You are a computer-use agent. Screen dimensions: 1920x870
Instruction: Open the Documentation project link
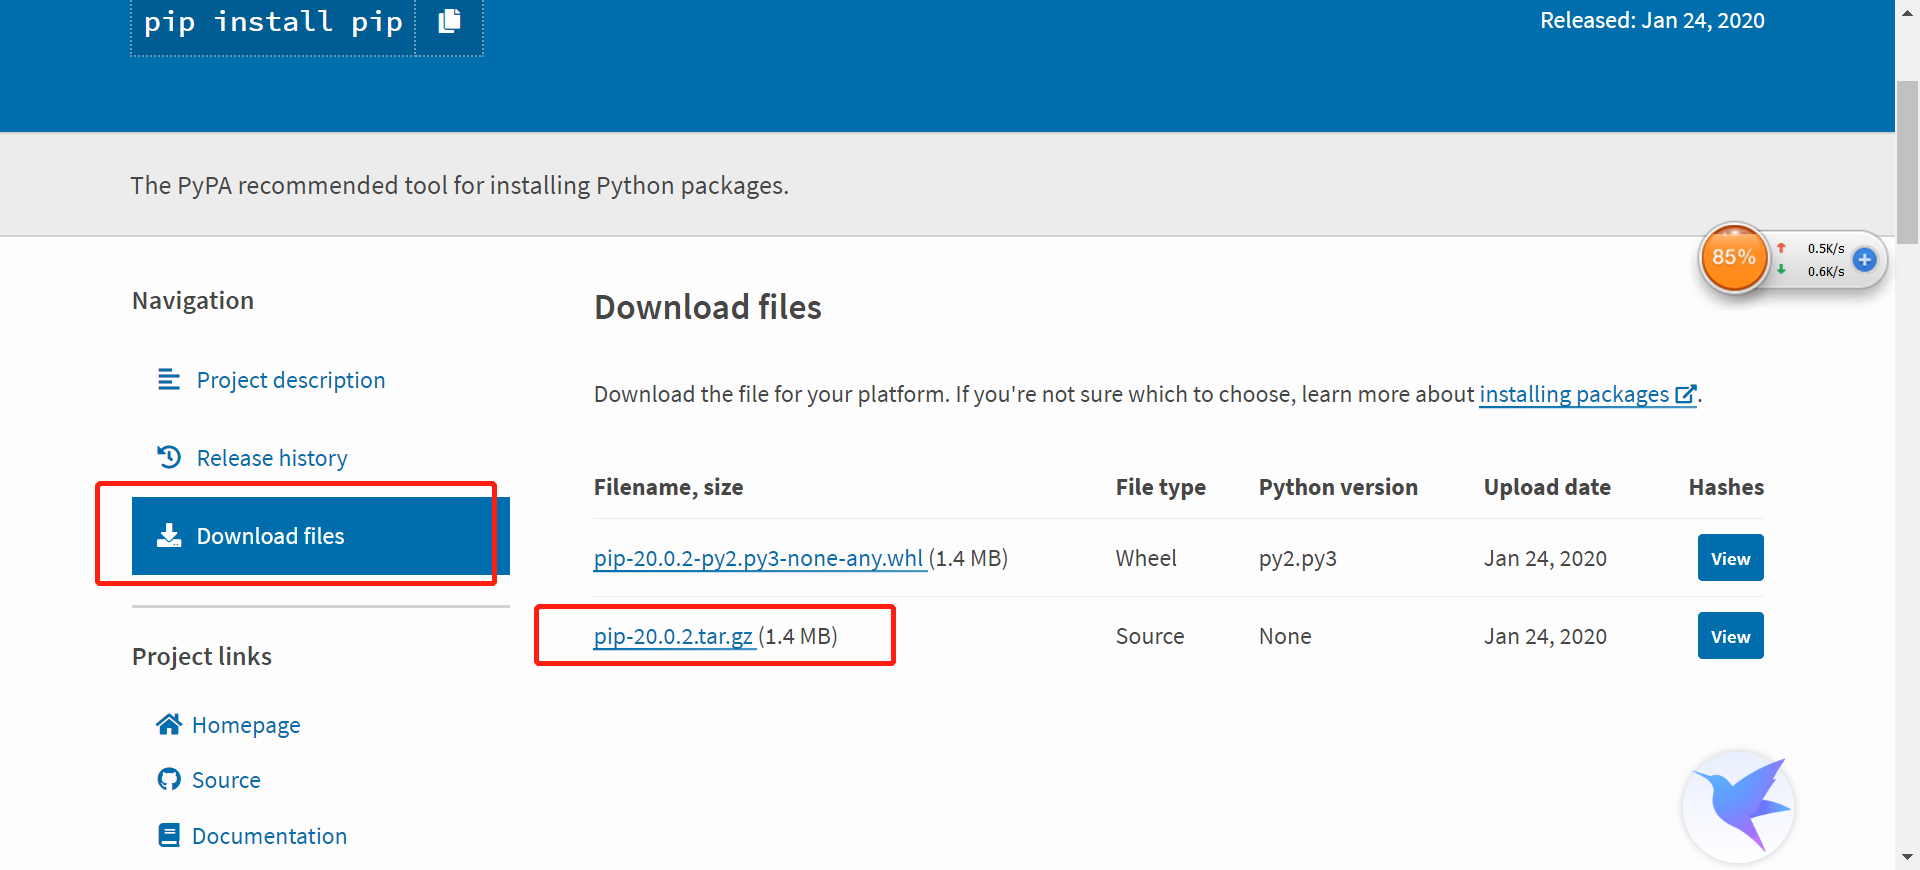click(269, 836)
